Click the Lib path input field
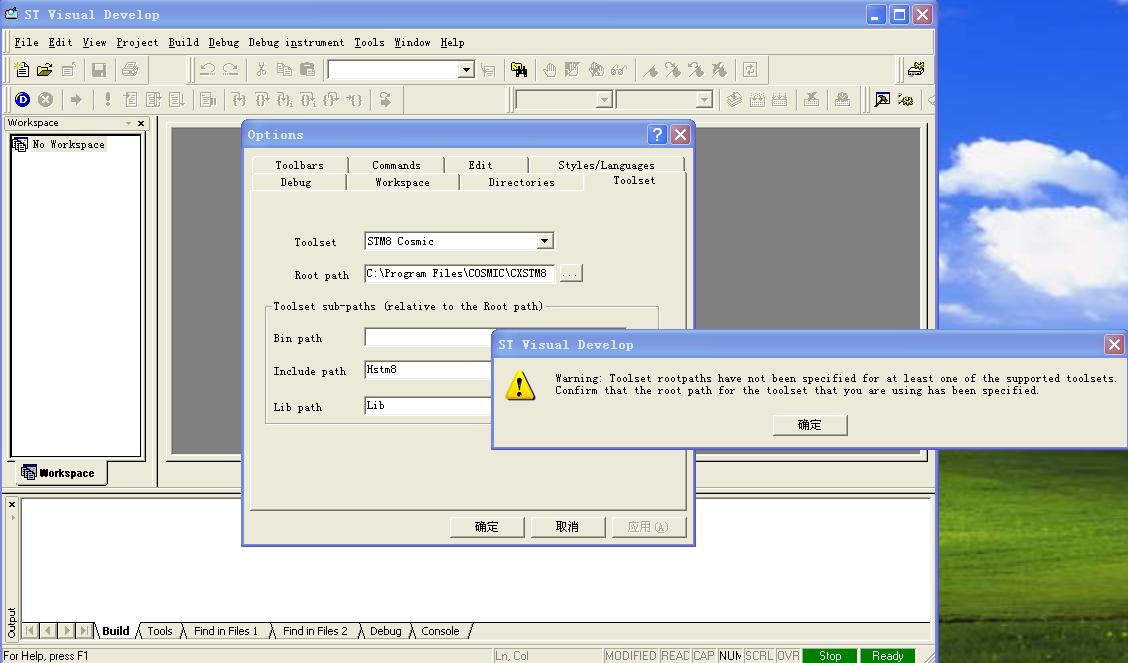The image size is (1128, 663). pyautogui.click(x=427, y=406)
